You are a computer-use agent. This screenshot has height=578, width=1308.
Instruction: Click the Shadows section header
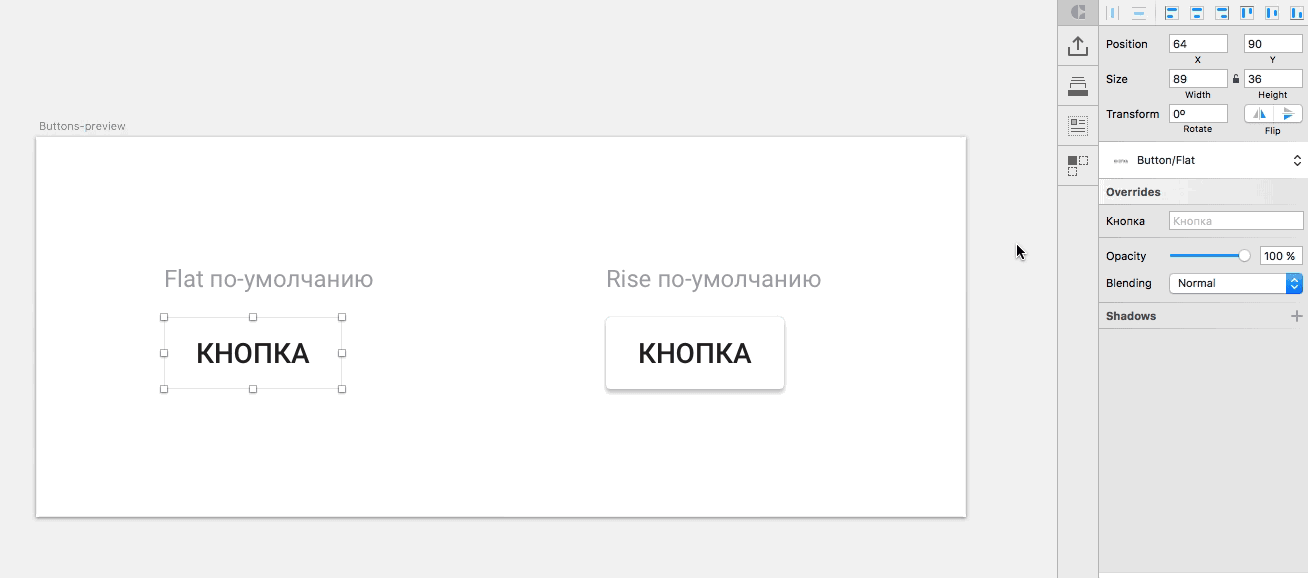coord(1131,316)
